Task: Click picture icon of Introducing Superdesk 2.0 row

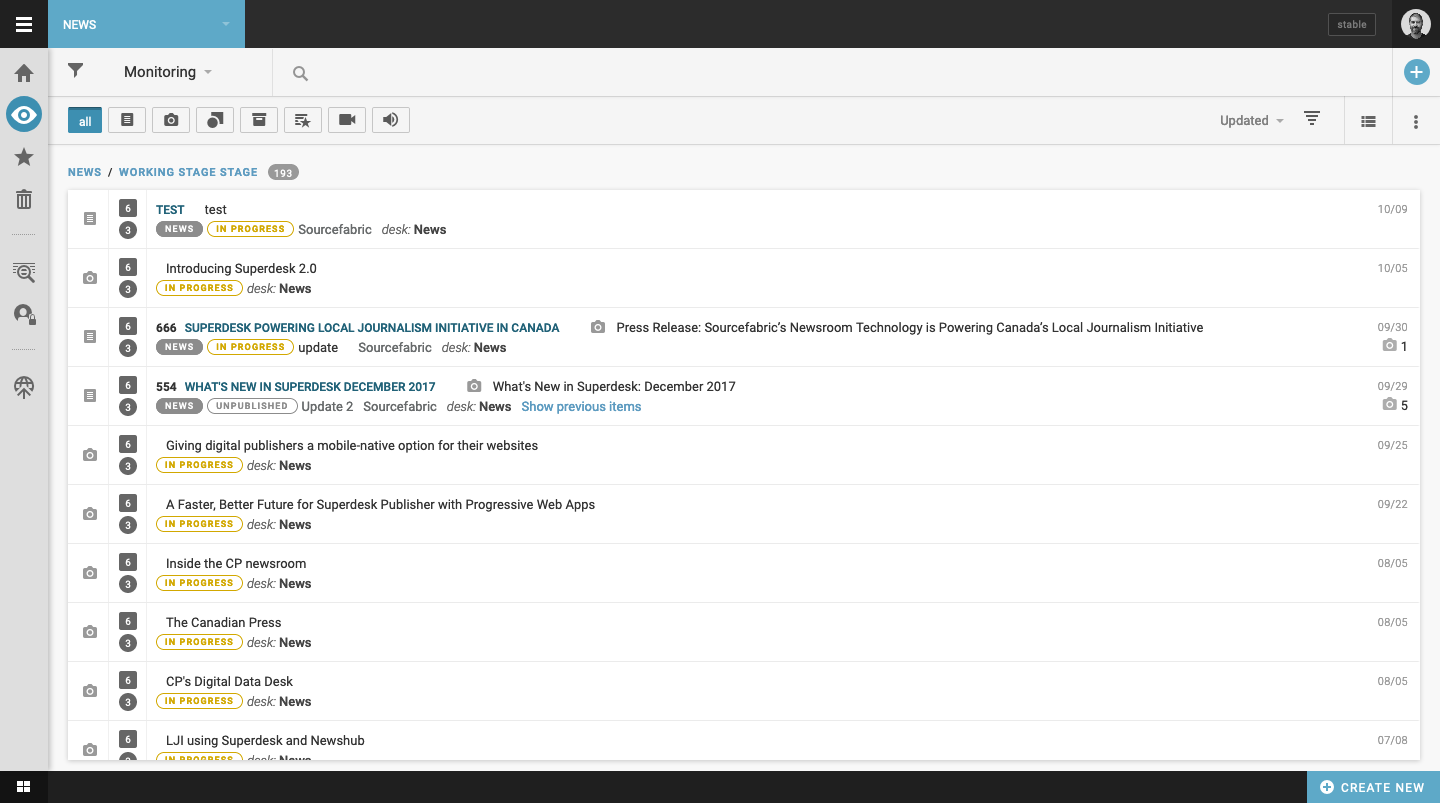Action: pos(90,278)
